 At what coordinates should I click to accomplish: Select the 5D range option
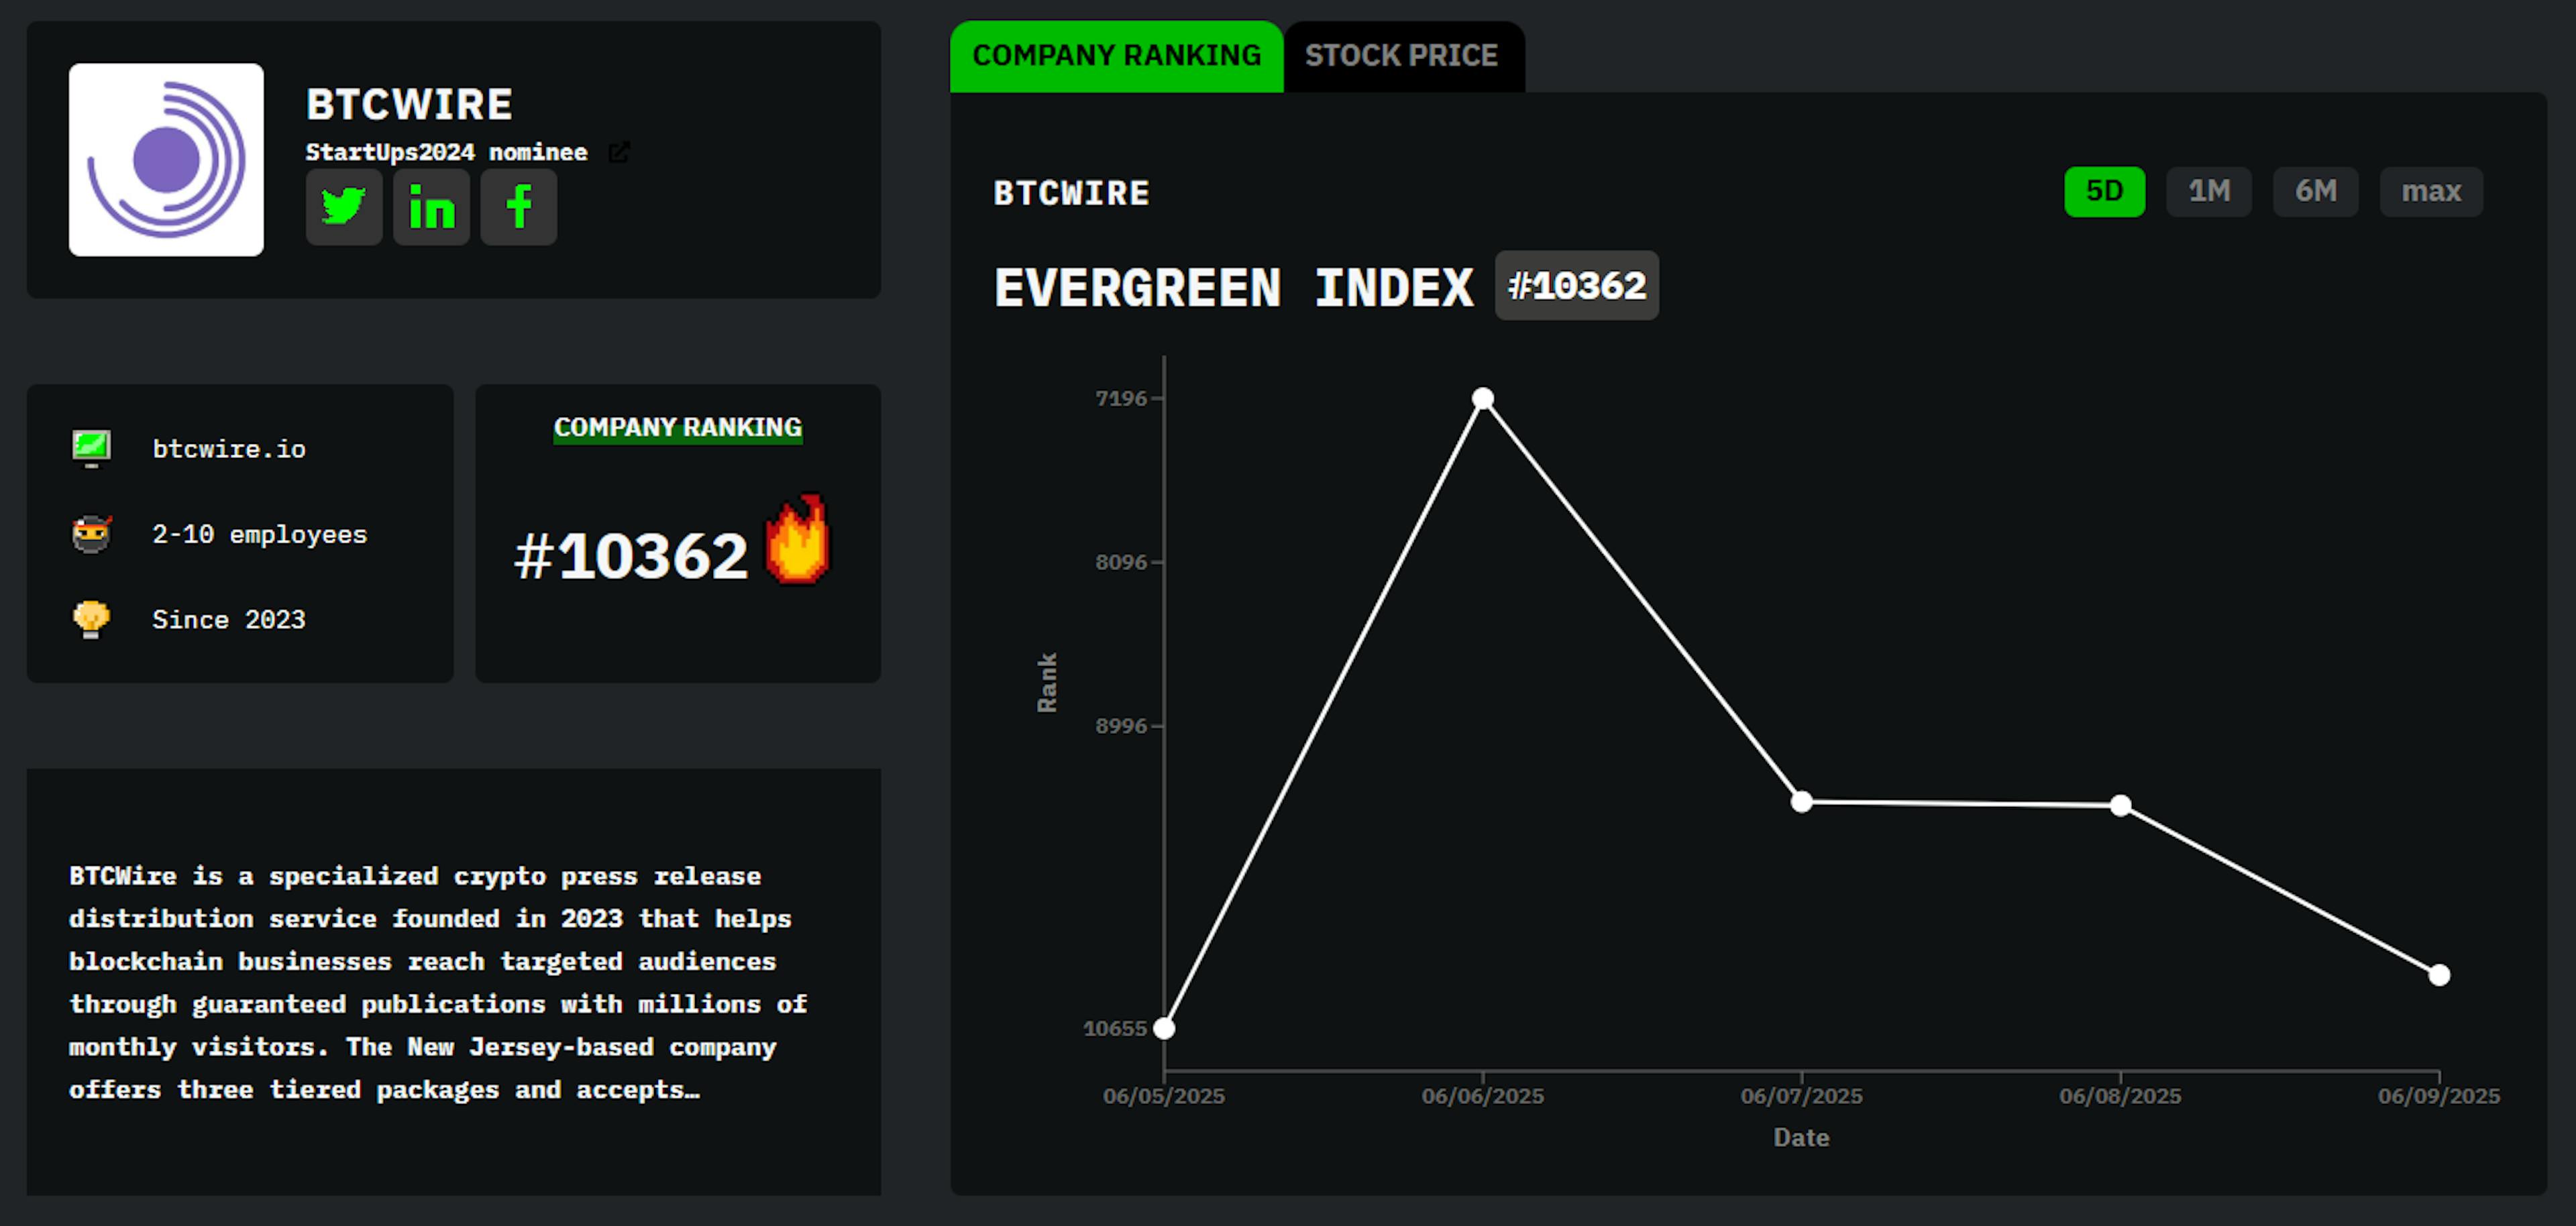2104,191
